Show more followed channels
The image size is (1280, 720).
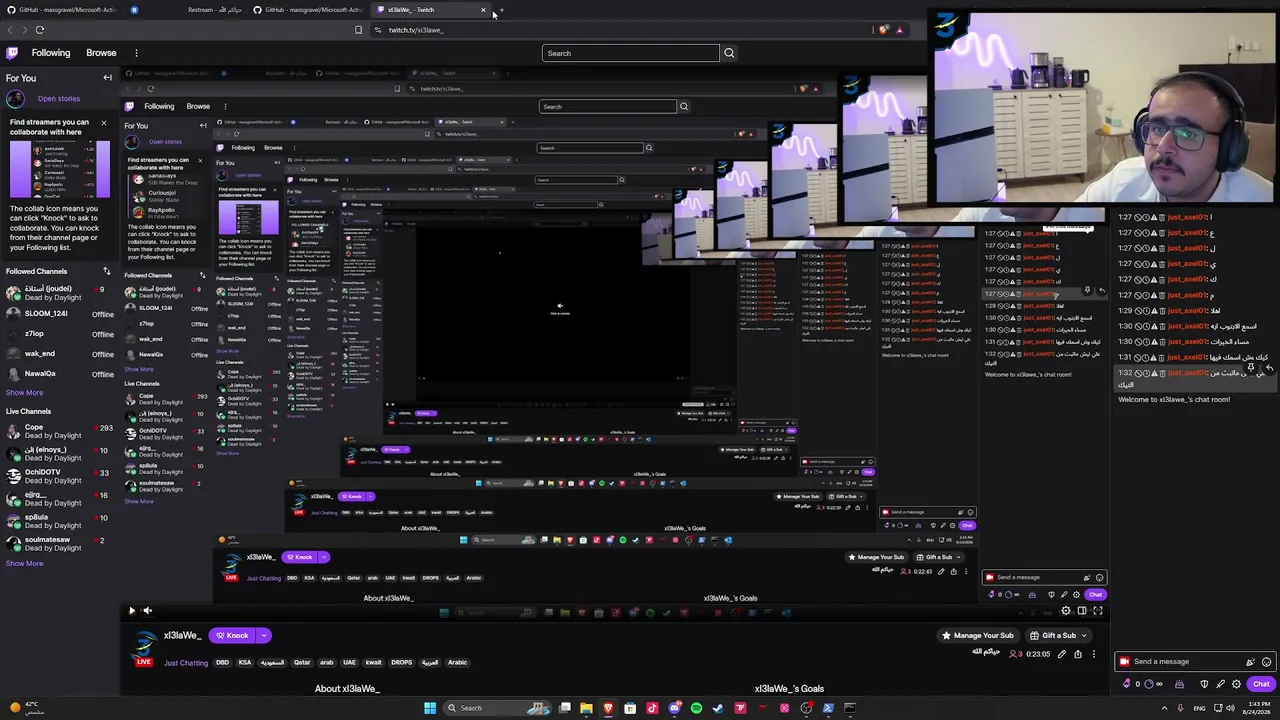[25, 393]
